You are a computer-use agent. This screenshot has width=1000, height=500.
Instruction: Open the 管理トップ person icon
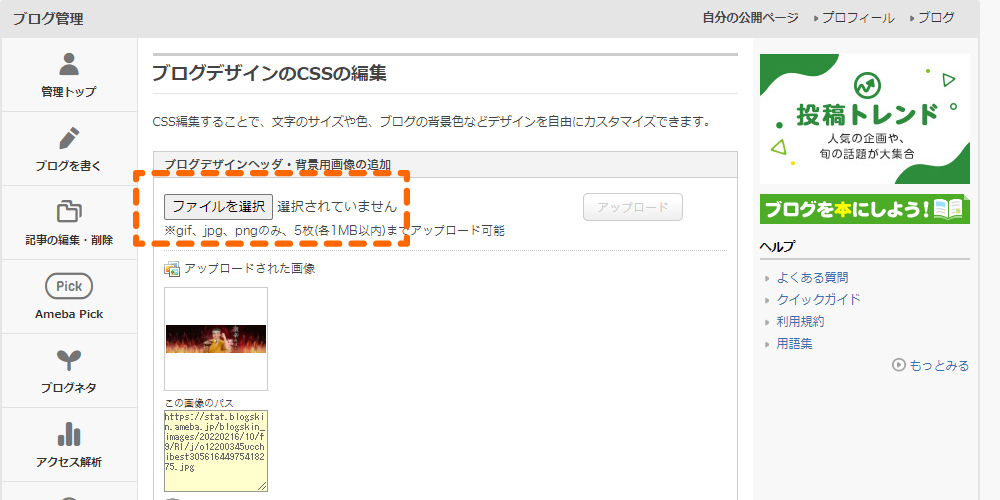(x=69, y=64)
